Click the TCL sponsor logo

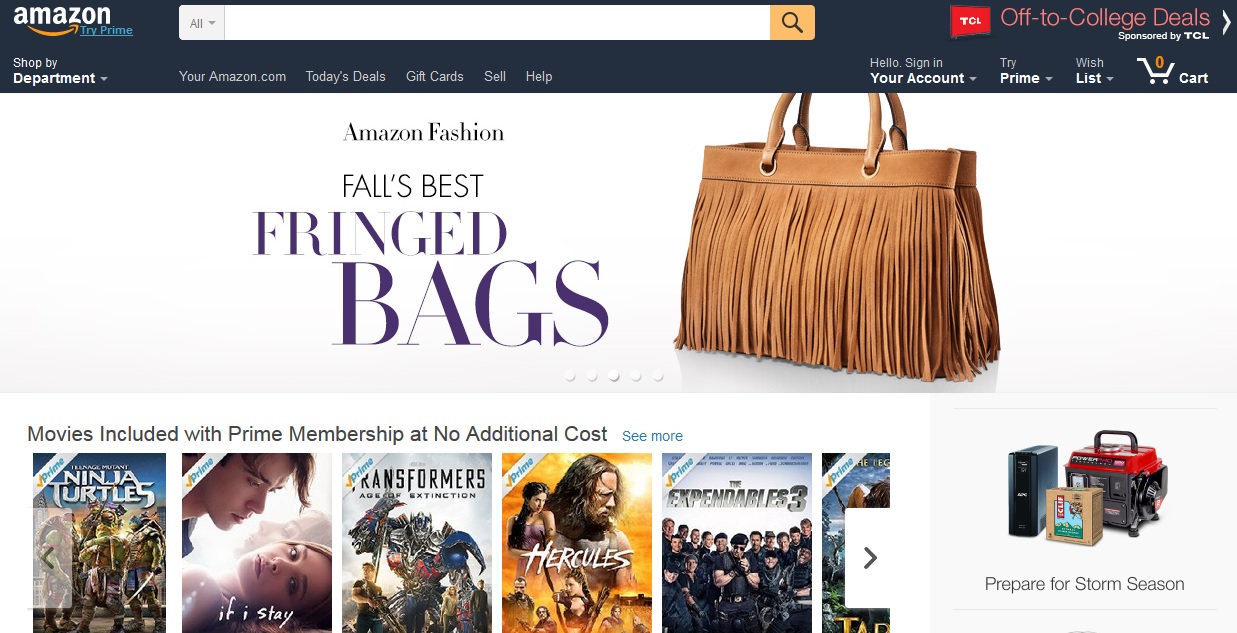point(968,21)
